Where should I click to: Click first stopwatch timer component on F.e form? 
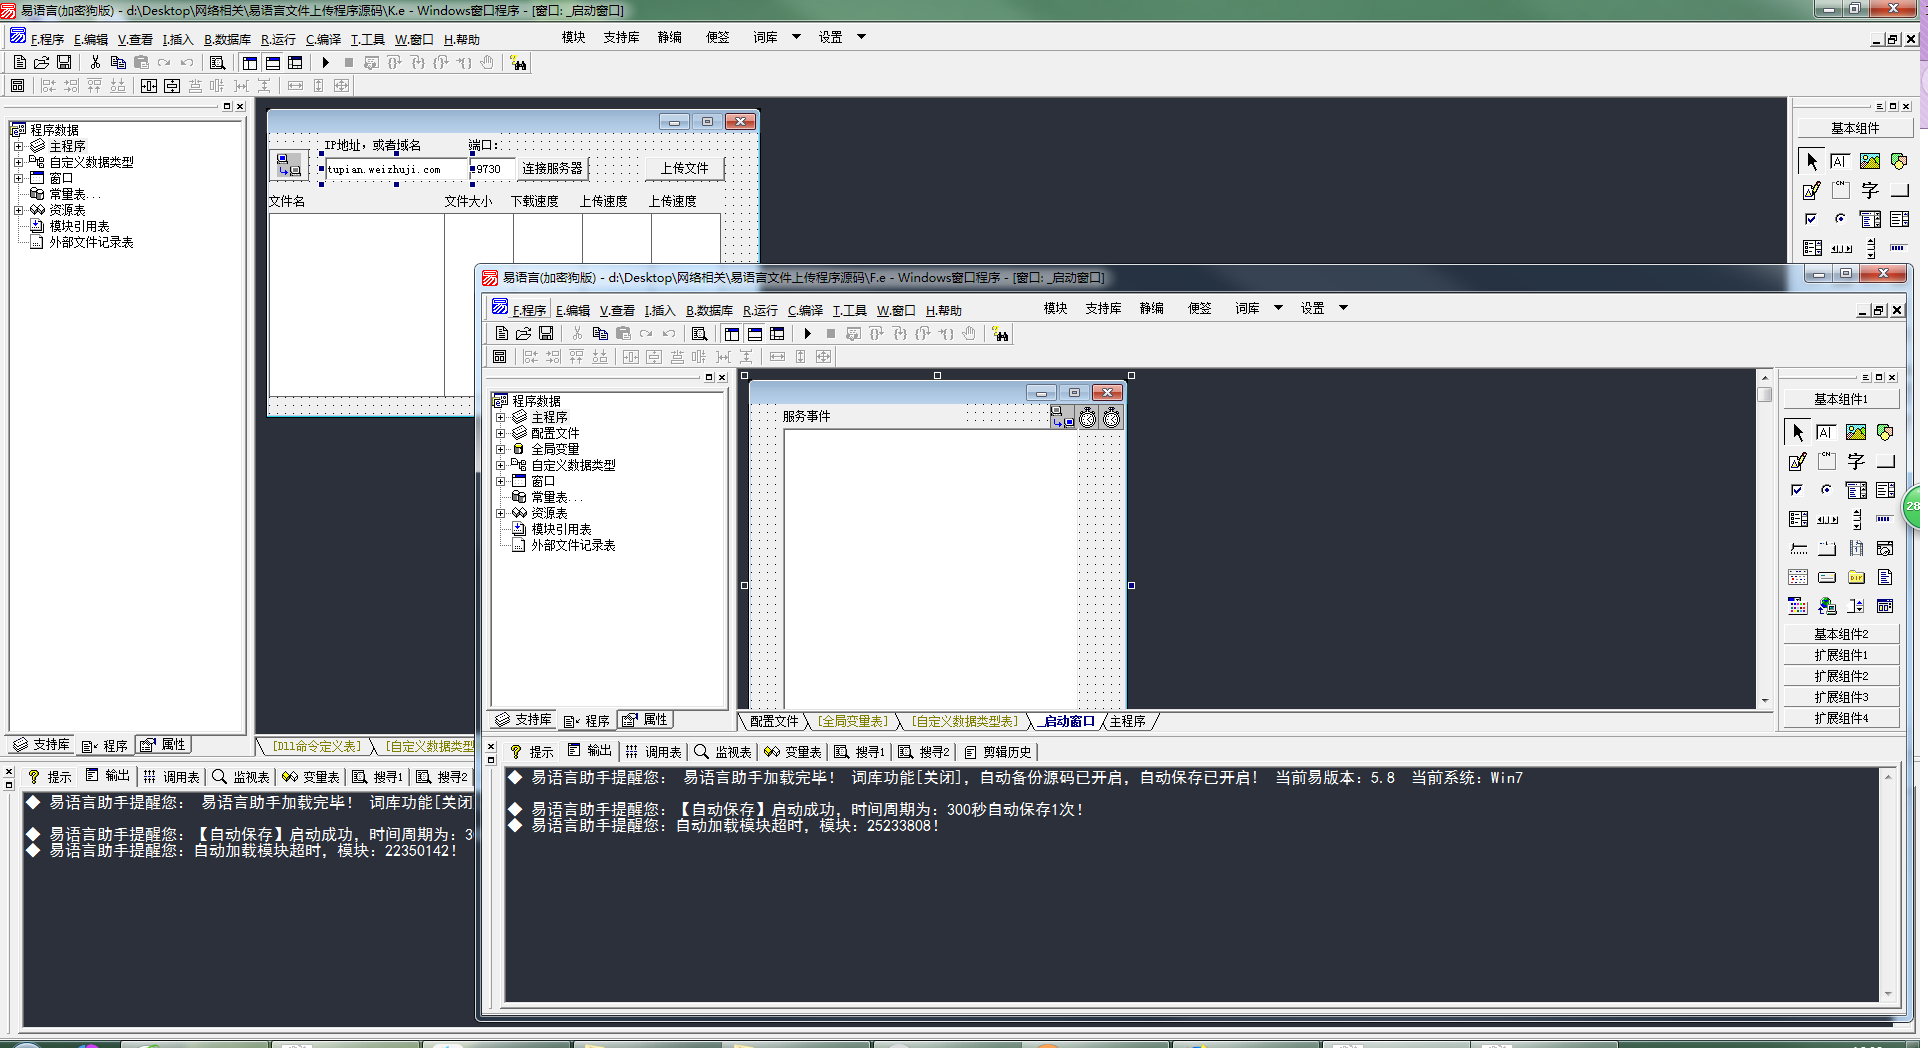pos(1087,418)
